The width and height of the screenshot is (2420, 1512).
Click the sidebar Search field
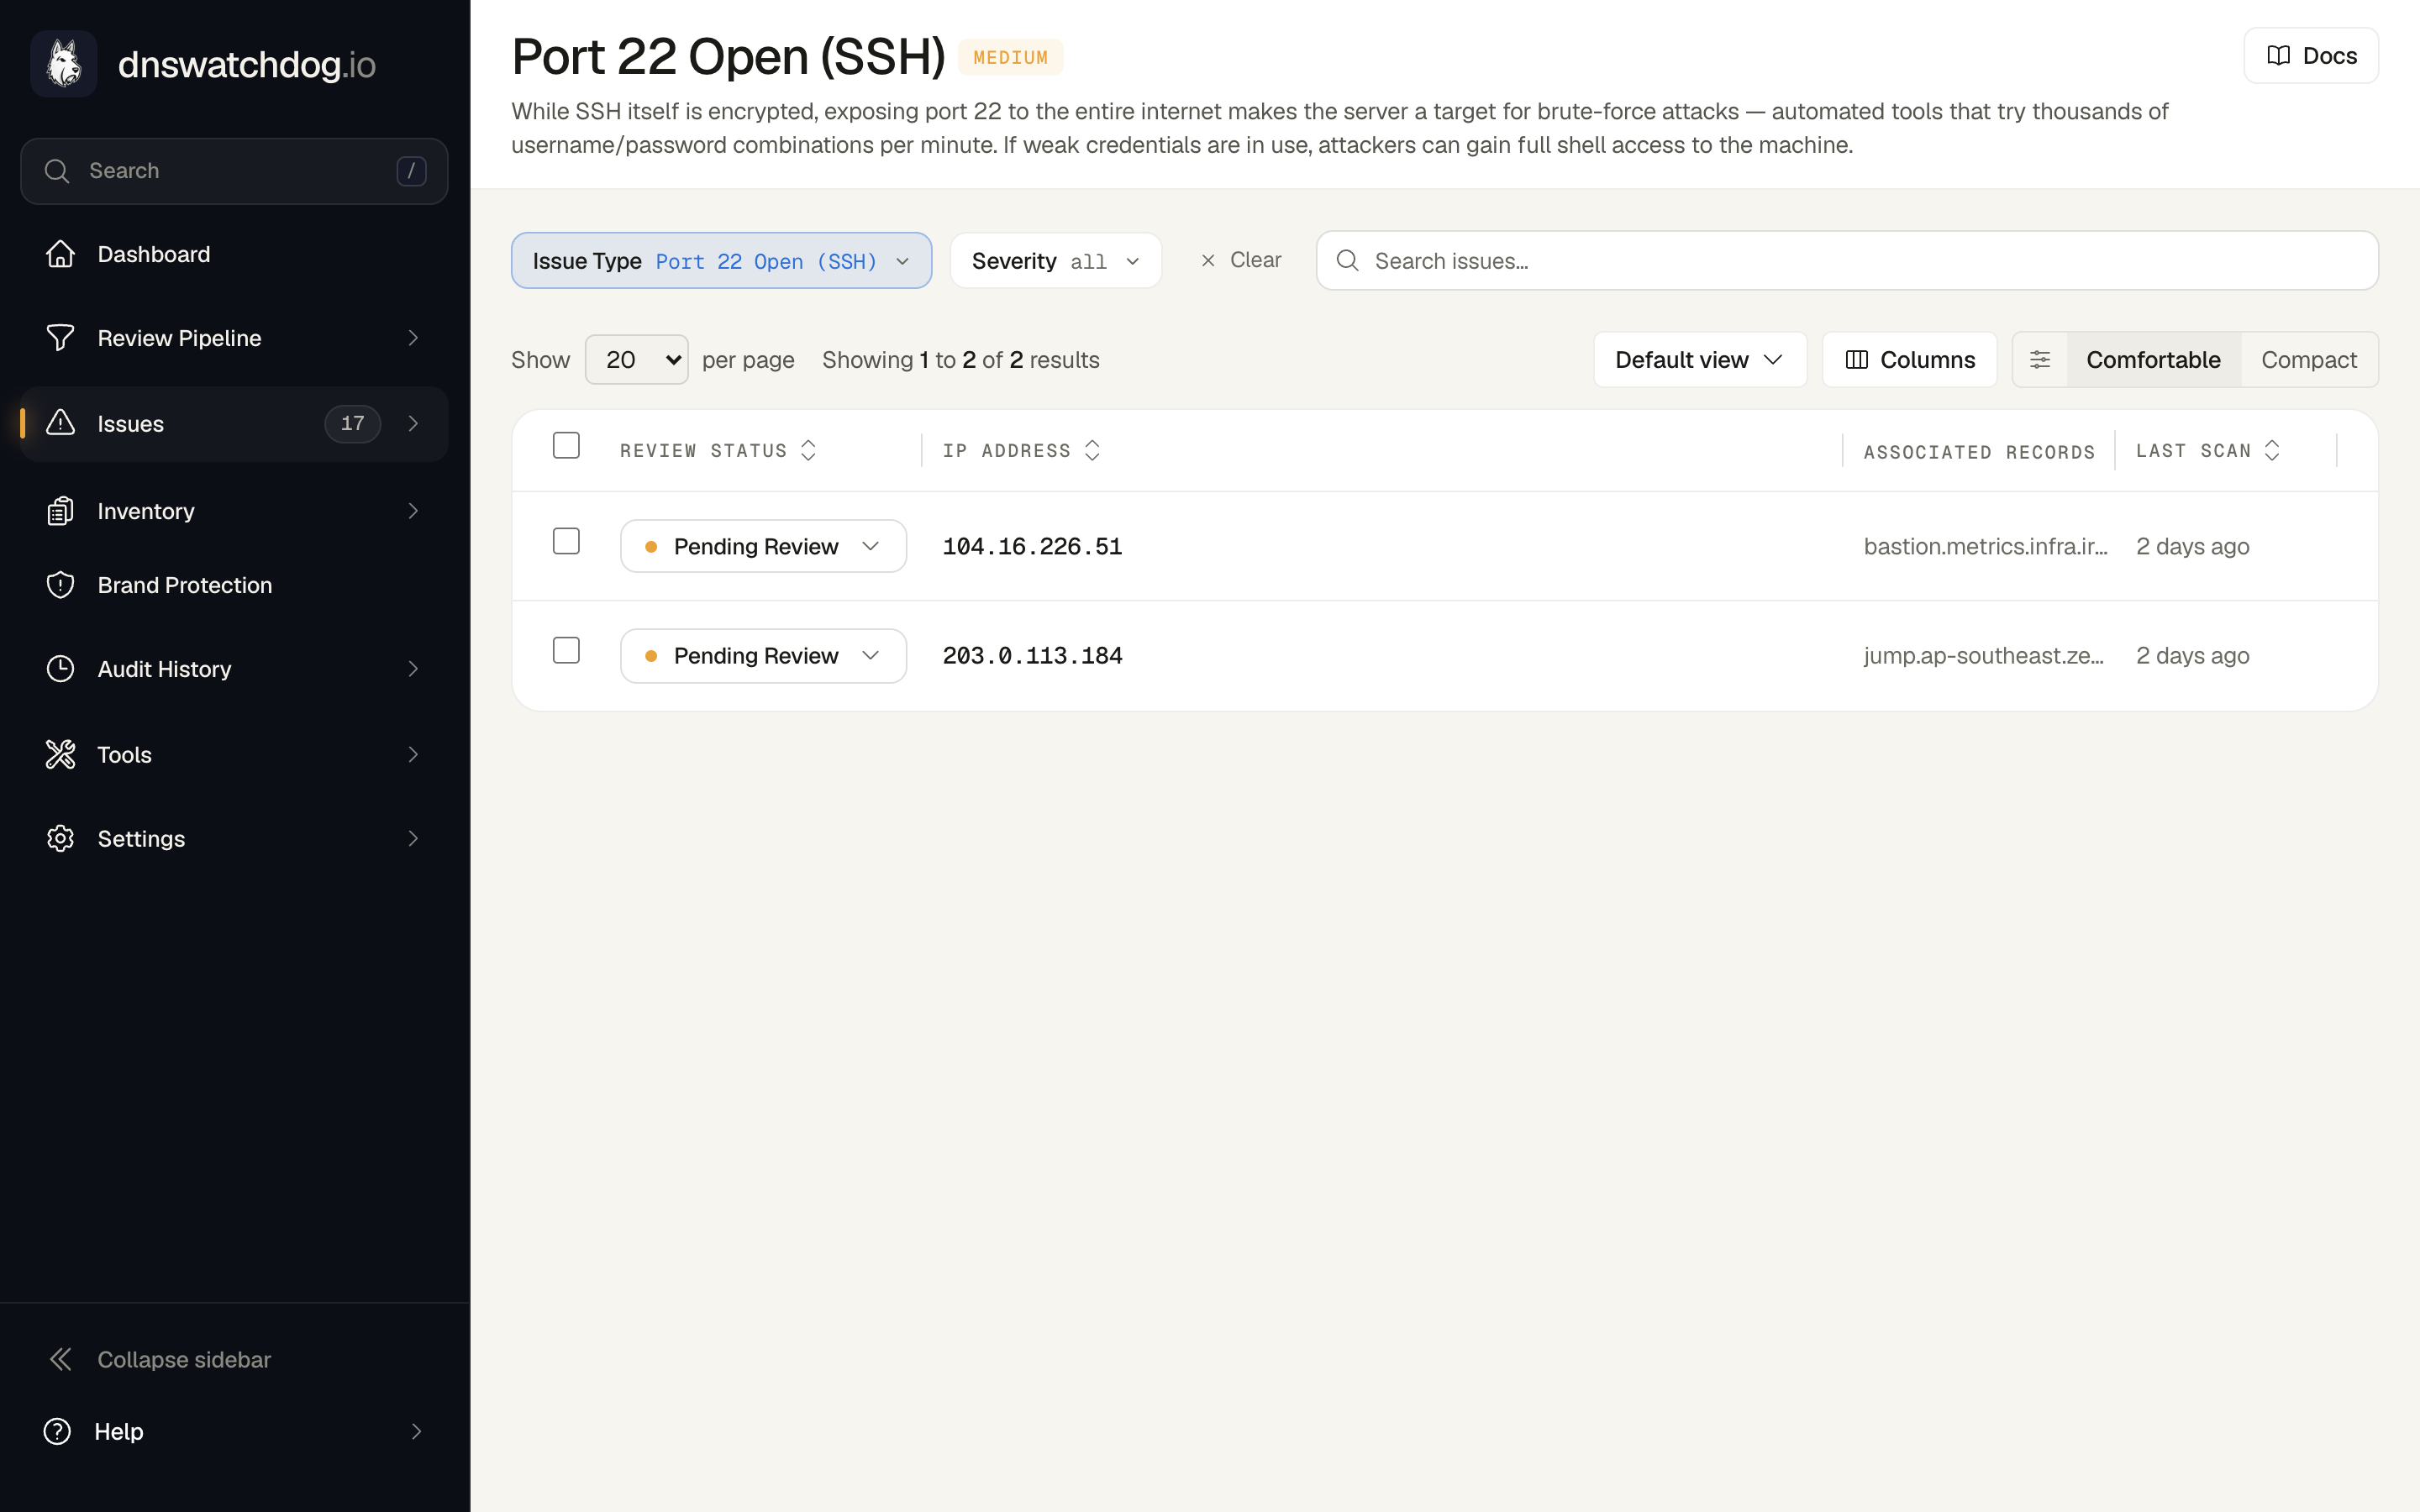click(x=234, y=171)
